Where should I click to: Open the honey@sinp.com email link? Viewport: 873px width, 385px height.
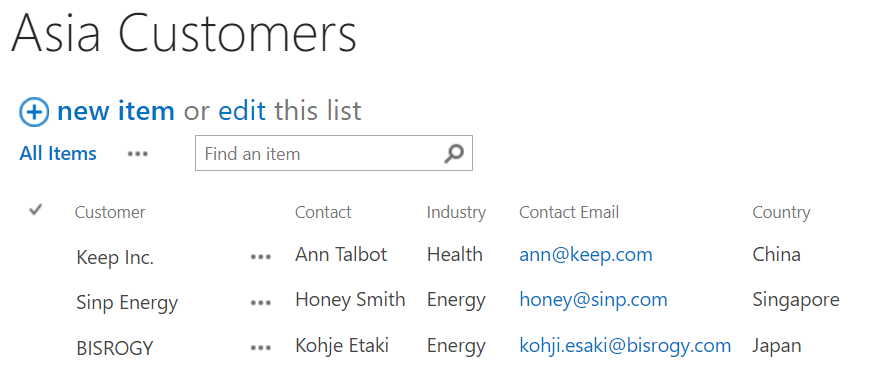(594, 300)
